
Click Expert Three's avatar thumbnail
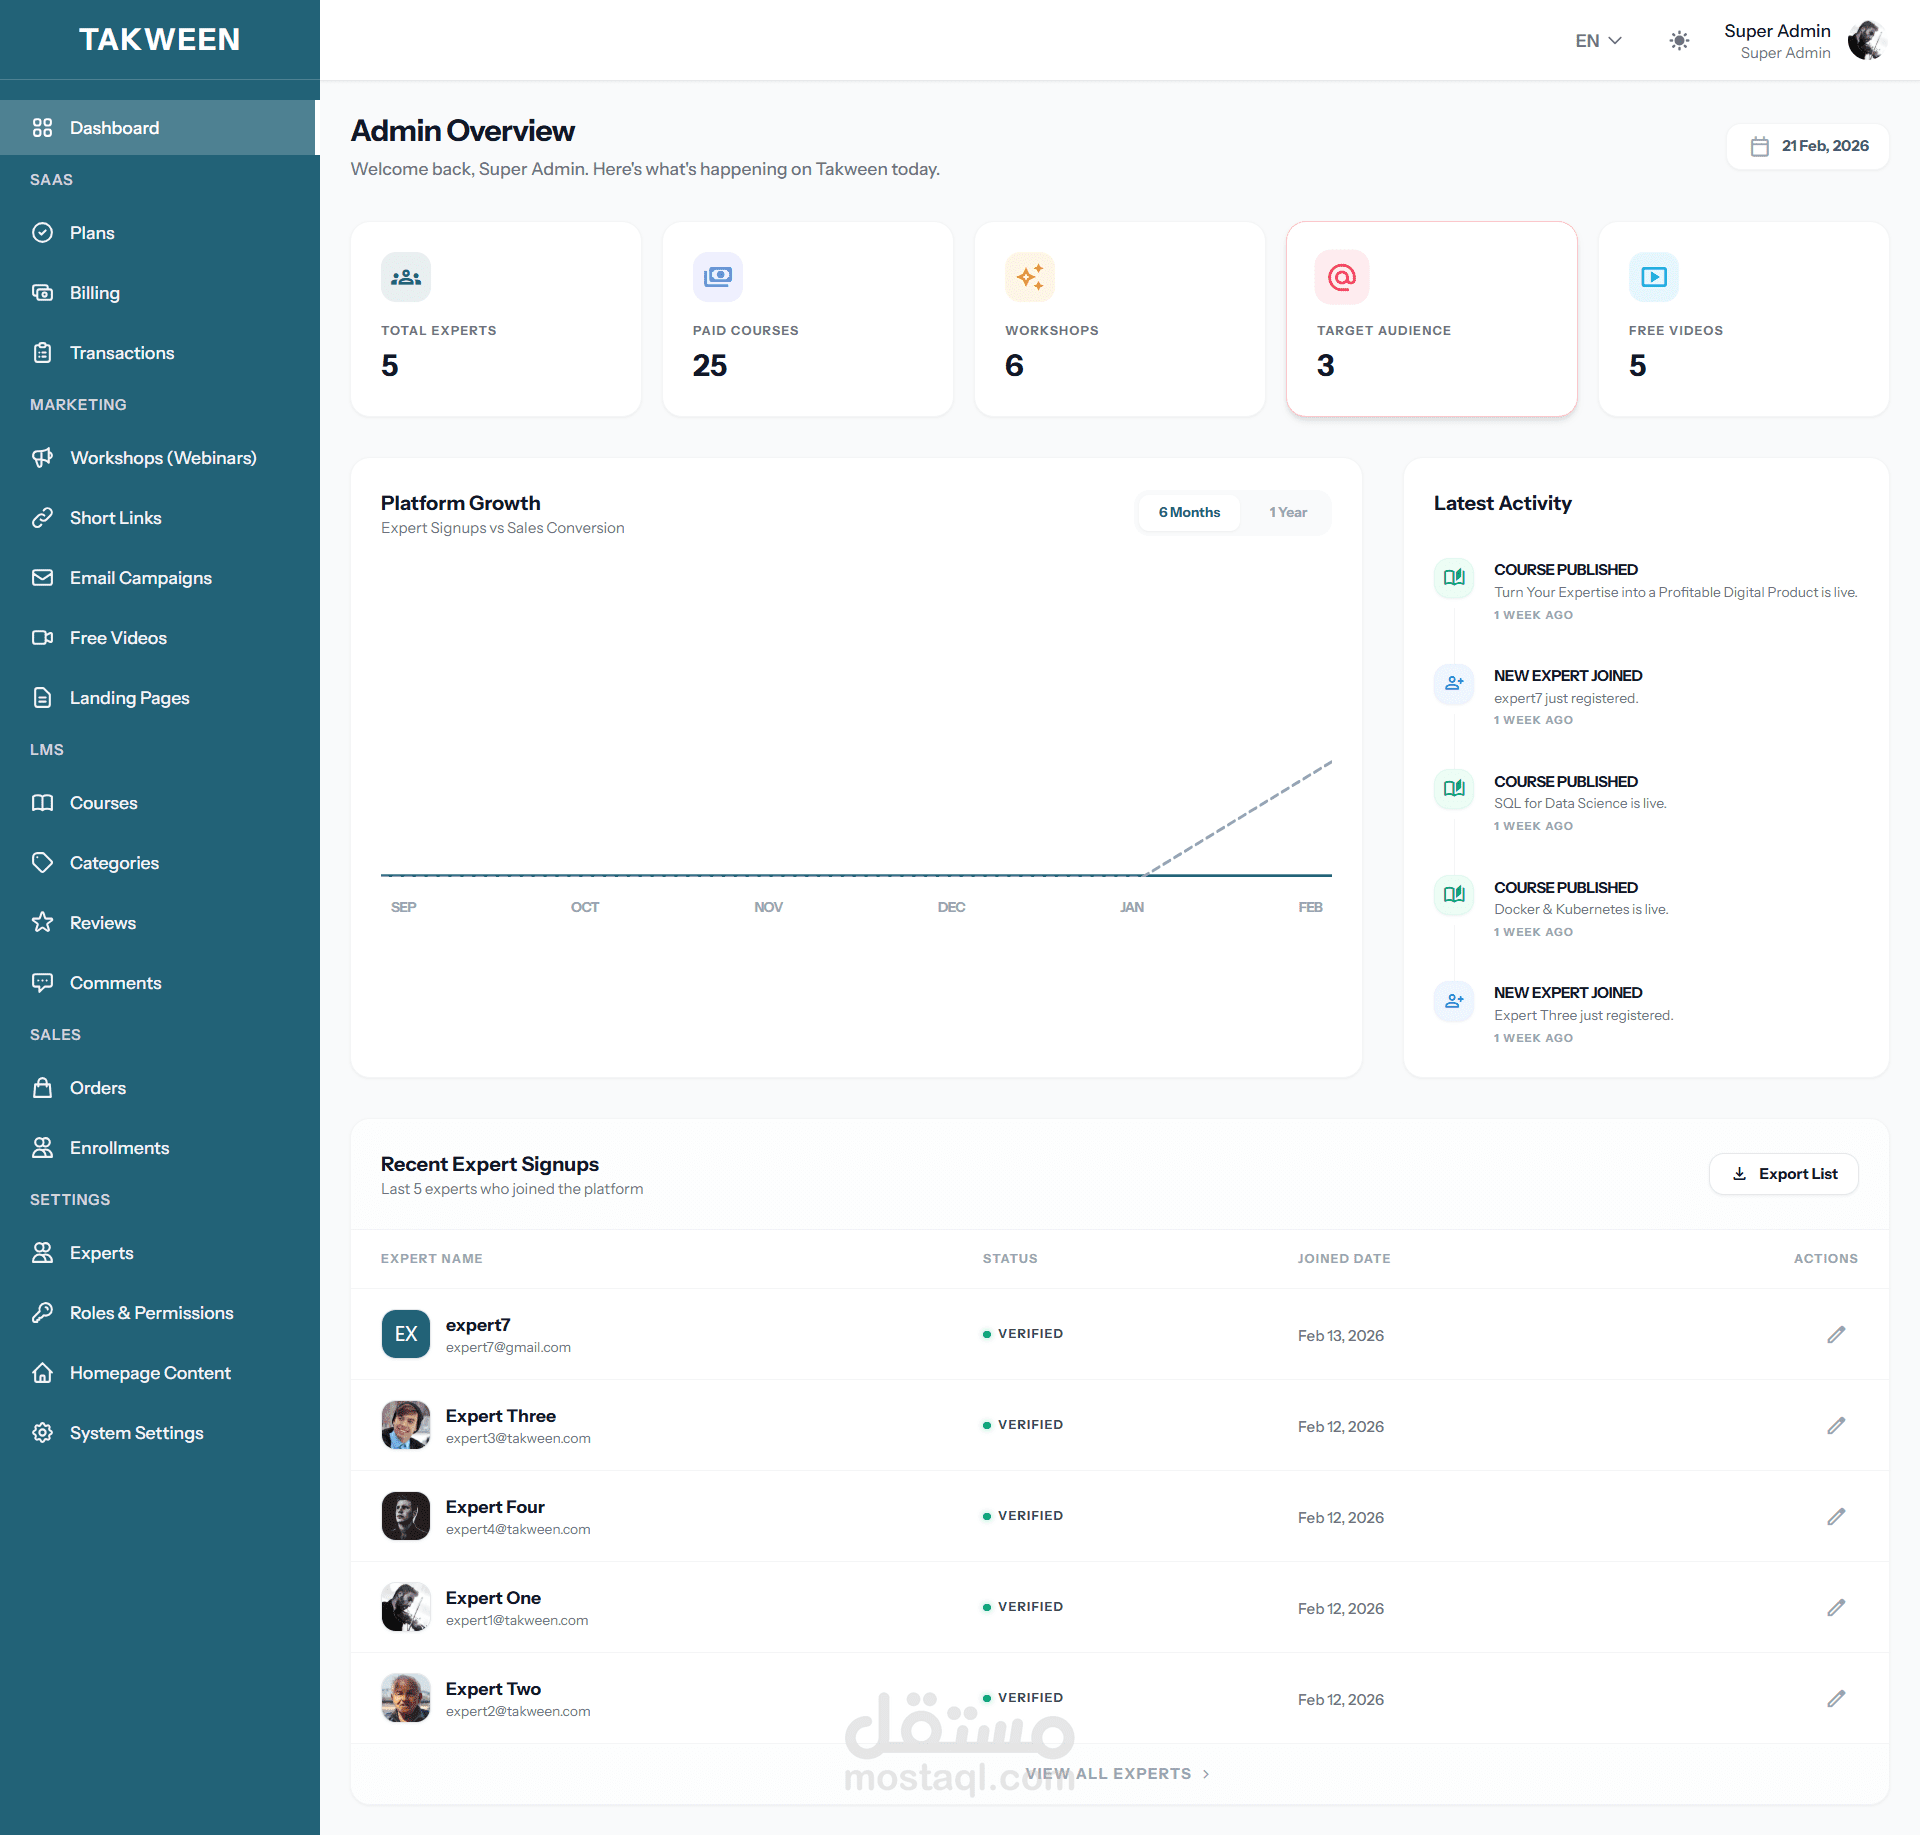tap(406, 1426)
